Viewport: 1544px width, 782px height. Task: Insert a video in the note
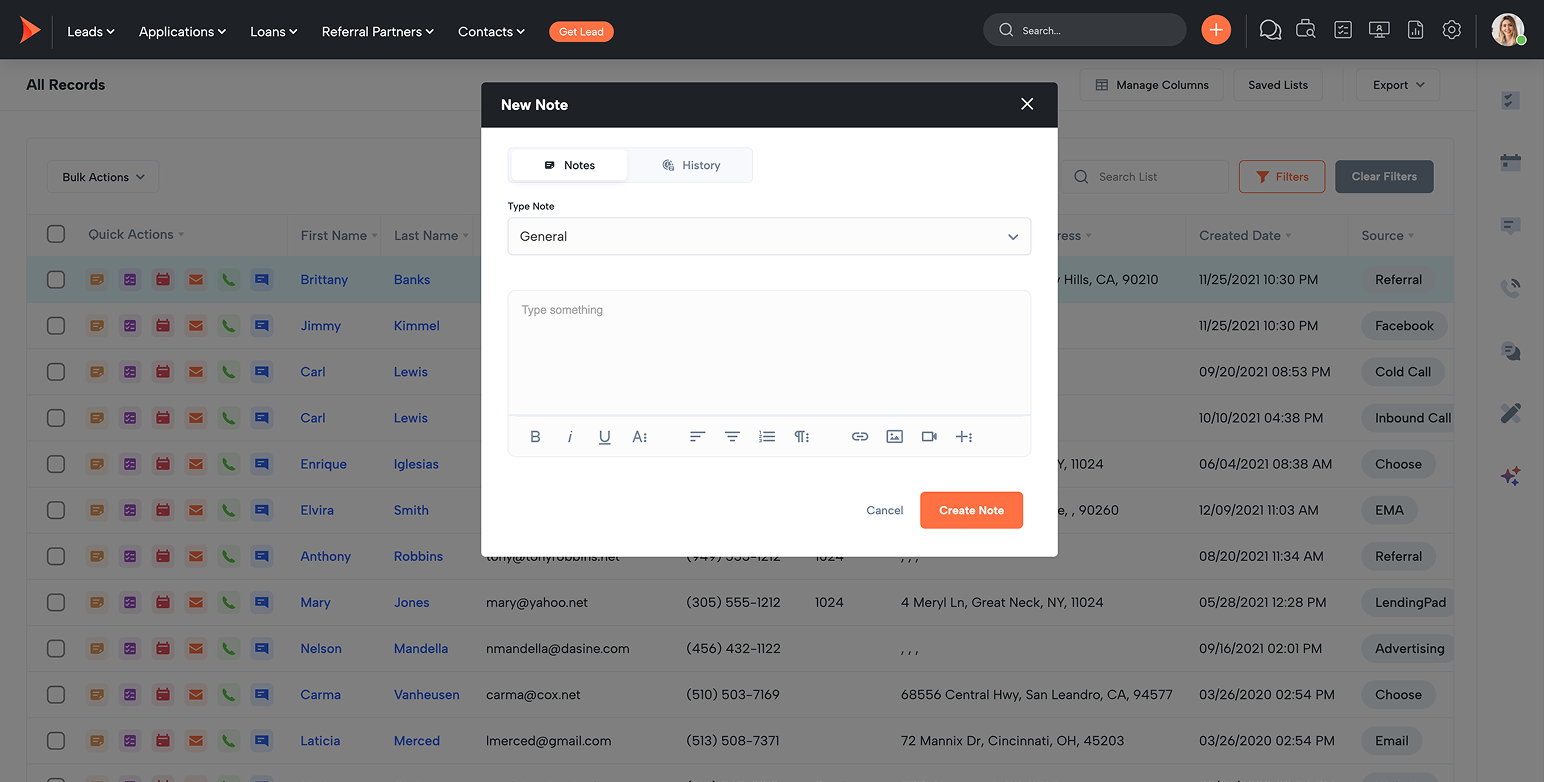point(929,437)
